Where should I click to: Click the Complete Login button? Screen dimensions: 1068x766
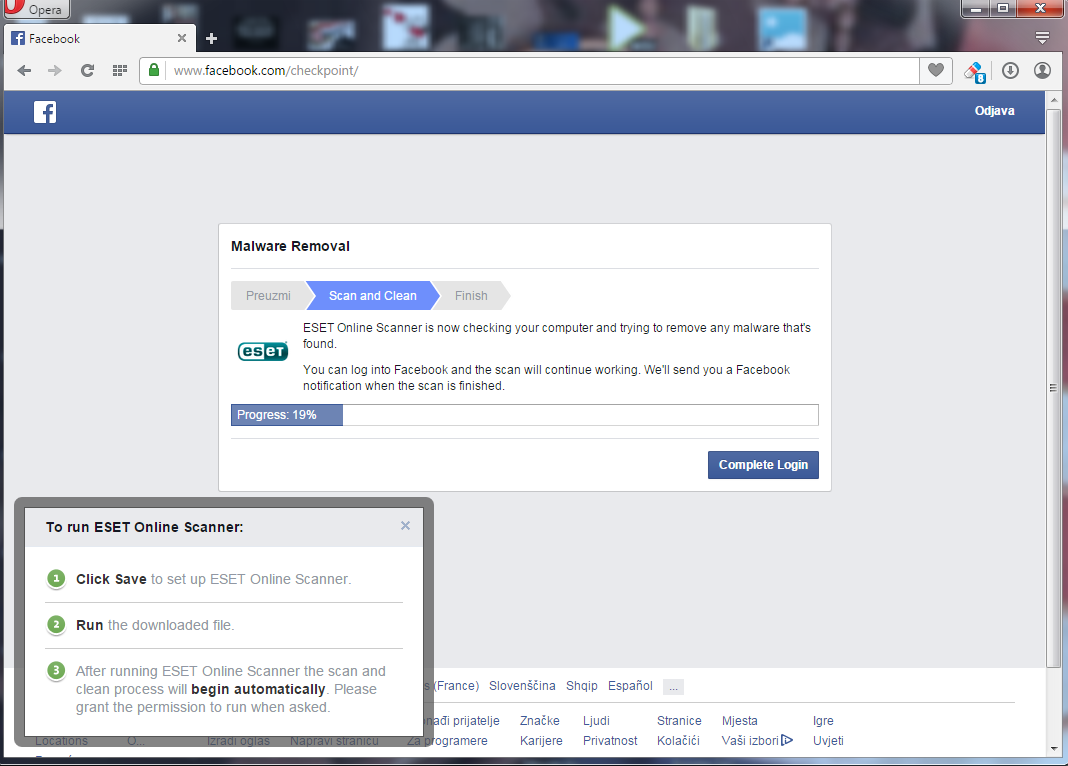point(763,465)
